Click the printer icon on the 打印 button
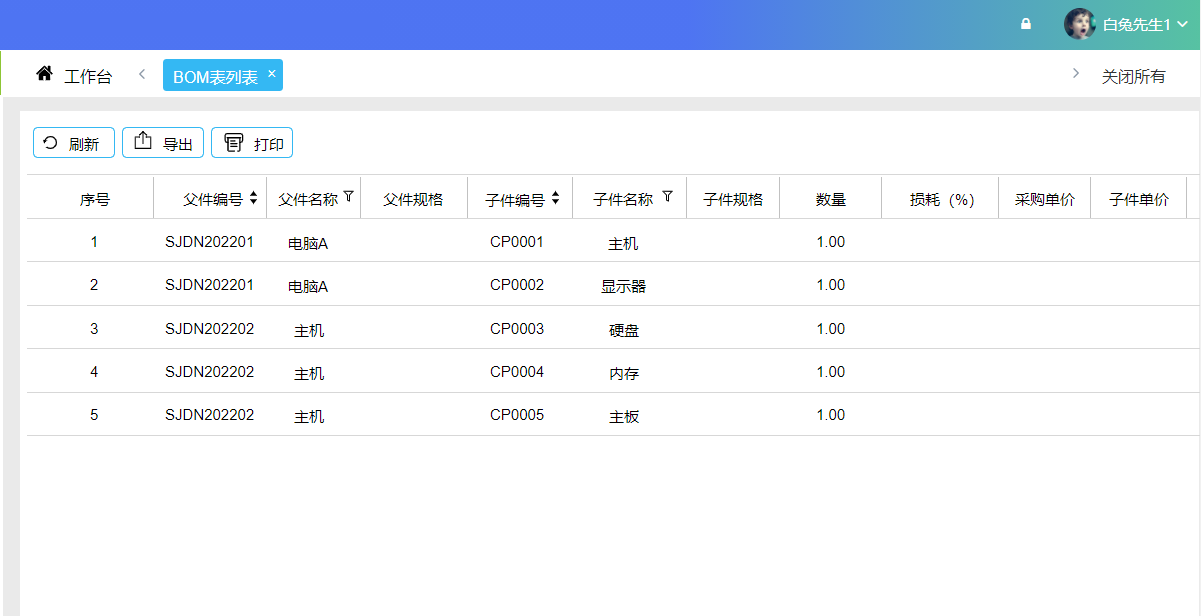The height and width of the screenshot is (616, 1201). coord(232,141)
